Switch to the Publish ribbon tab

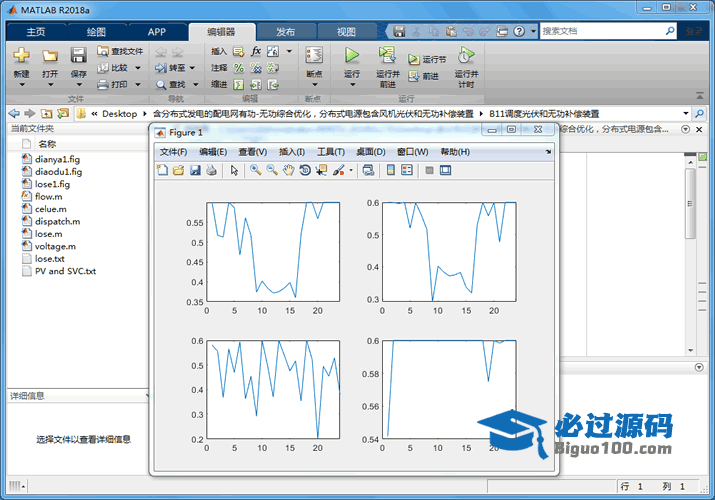(x=285, y=32)
